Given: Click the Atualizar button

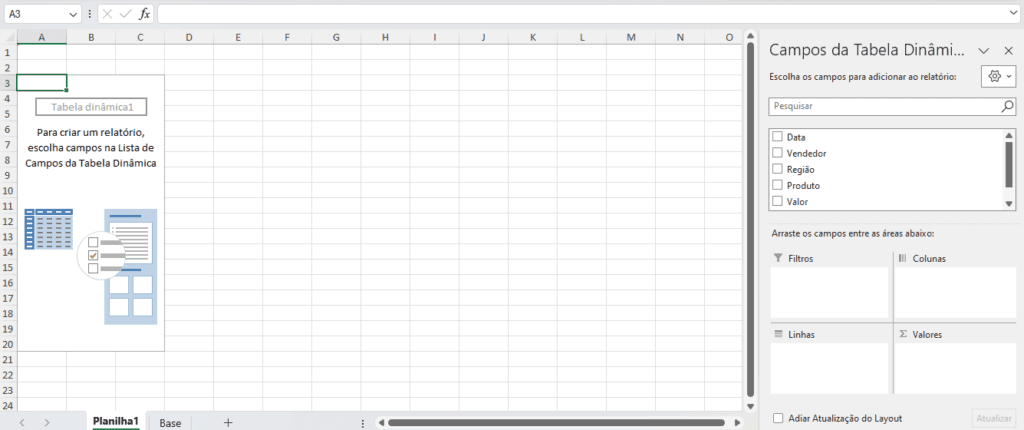Looking at the screenshot, I should tap(994, 418).
